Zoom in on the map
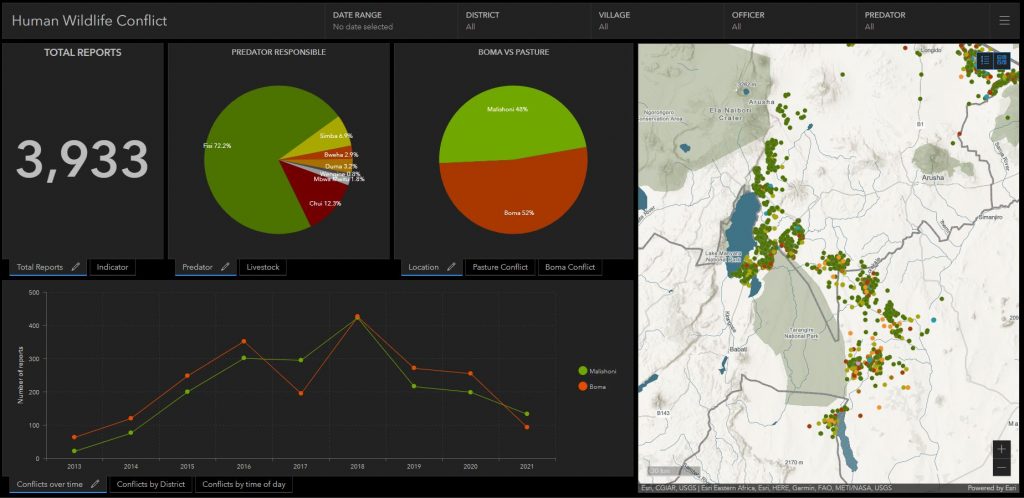This screenshot has height=498, width=1024. point(1002,449)
